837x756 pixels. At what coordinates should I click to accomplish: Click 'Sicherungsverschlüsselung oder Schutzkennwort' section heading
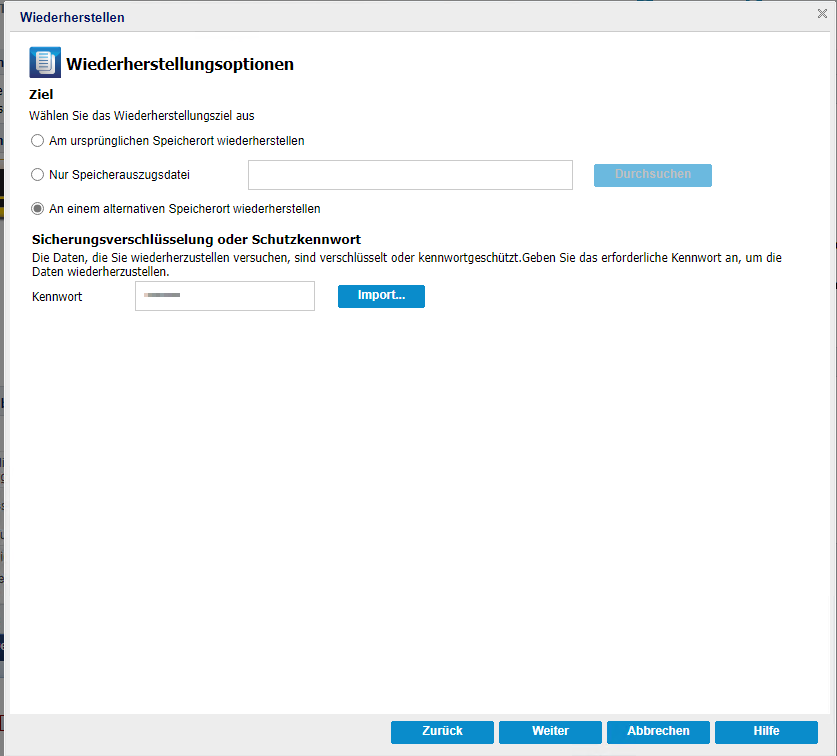[x=196, y=240]
